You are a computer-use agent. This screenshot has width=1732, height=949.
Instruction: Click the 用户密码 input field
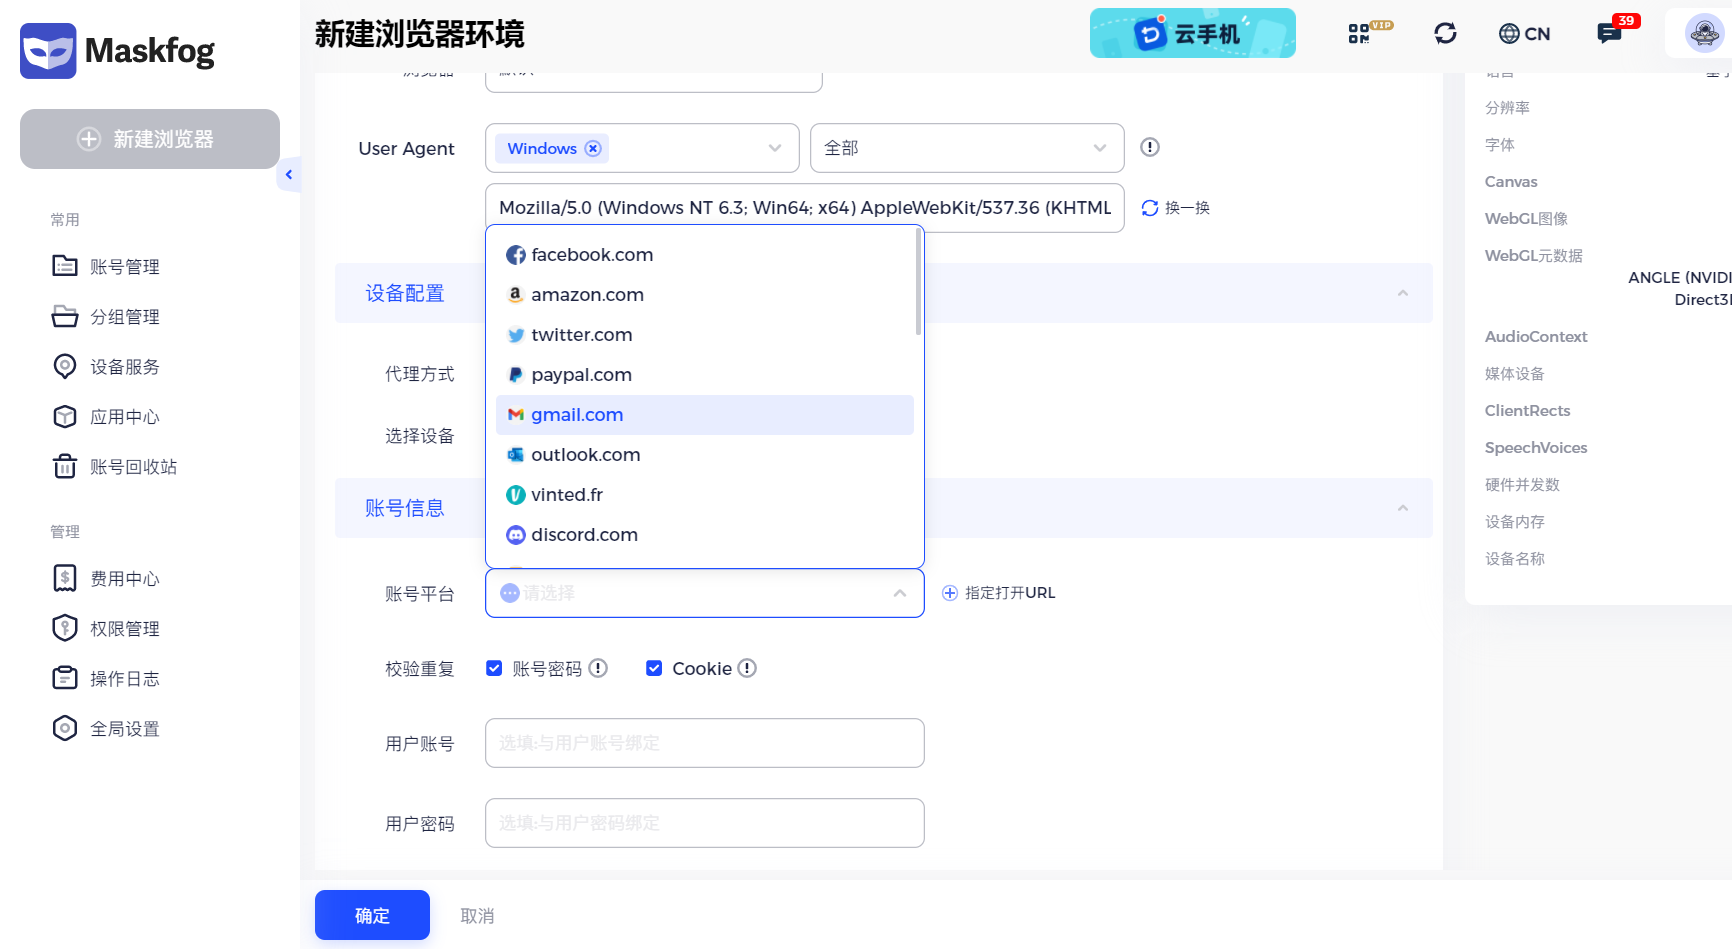tap(705, 823)
